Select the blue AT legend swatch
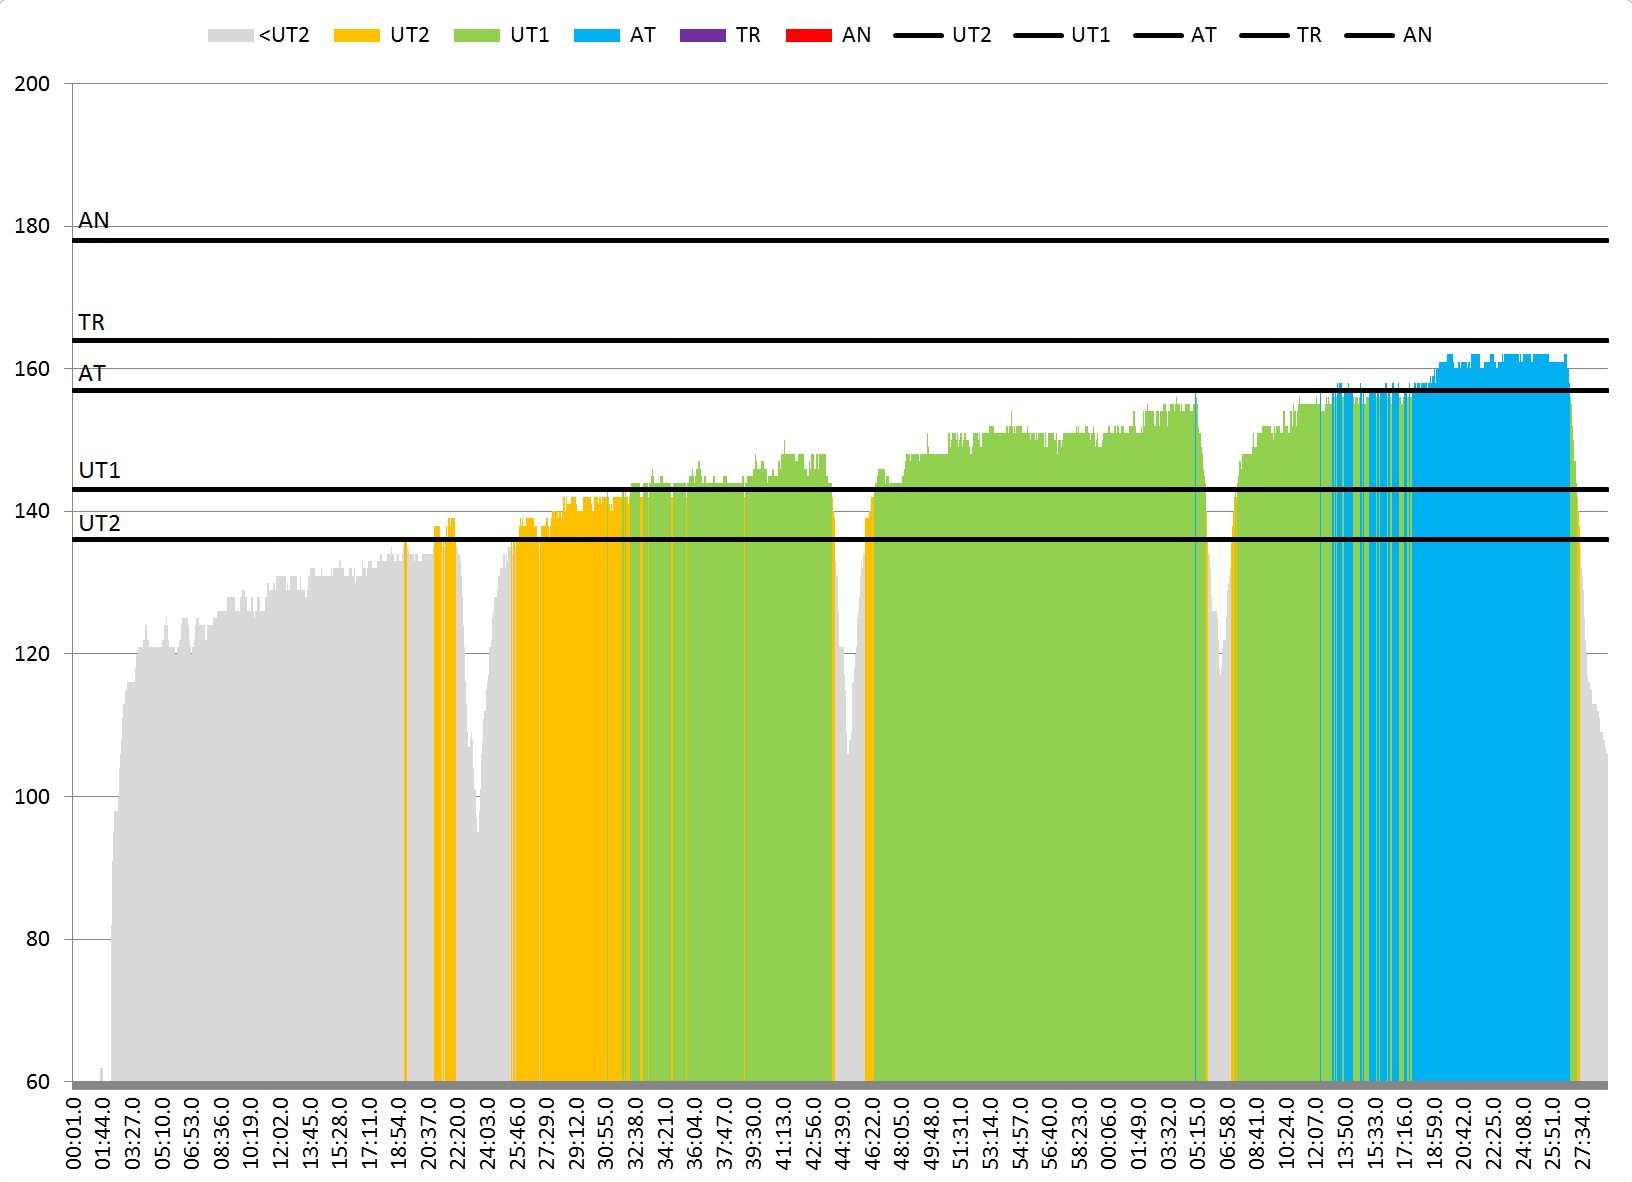This screenshot has height=1182, width=1632. [x=596, y=36]
